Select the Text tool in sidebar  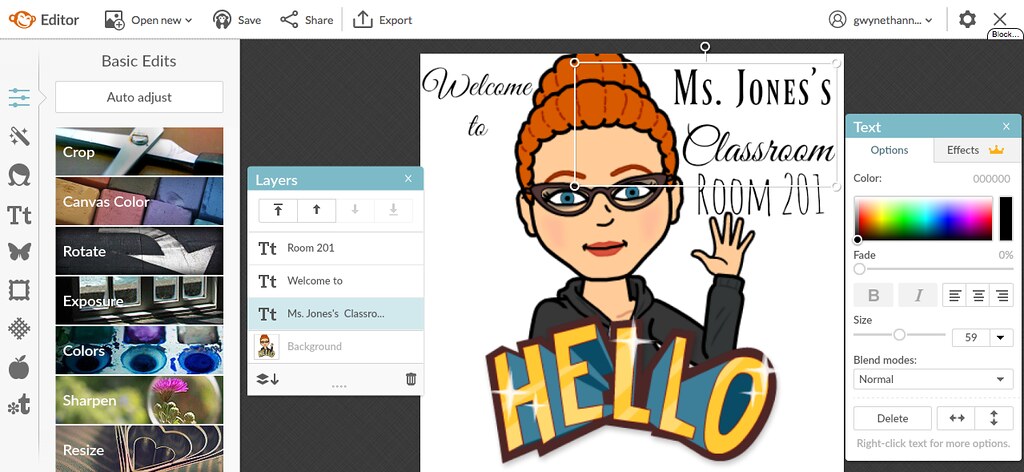point(19,214)
